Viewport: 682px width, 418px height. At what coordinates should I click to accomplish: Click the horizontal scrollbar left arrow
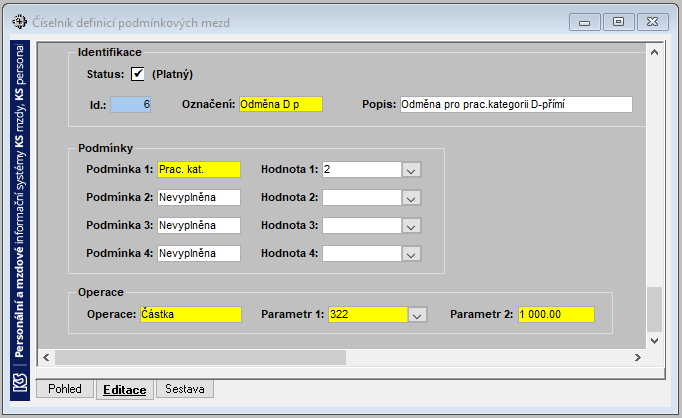tap(46, 358)
